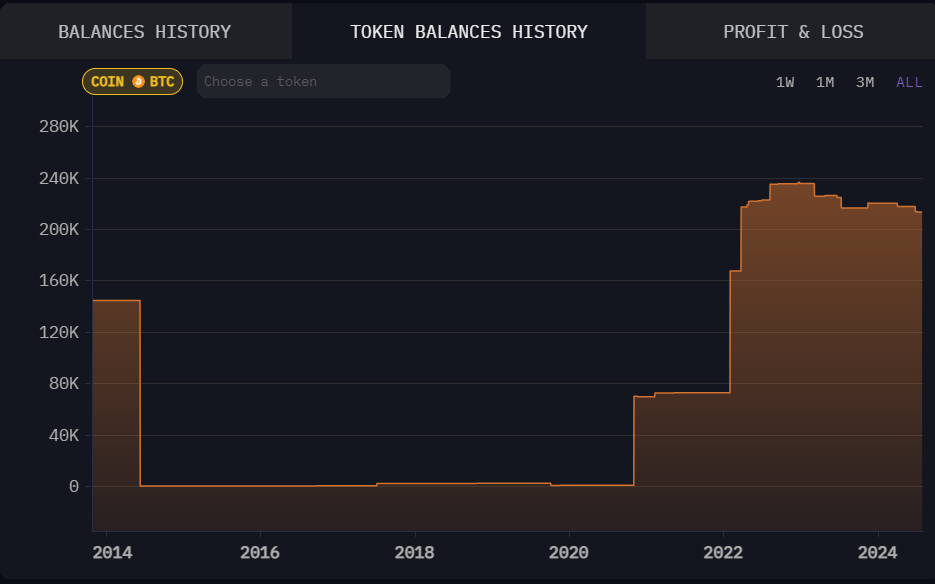Click the 2014 x-axis label

tap(112, 553)
